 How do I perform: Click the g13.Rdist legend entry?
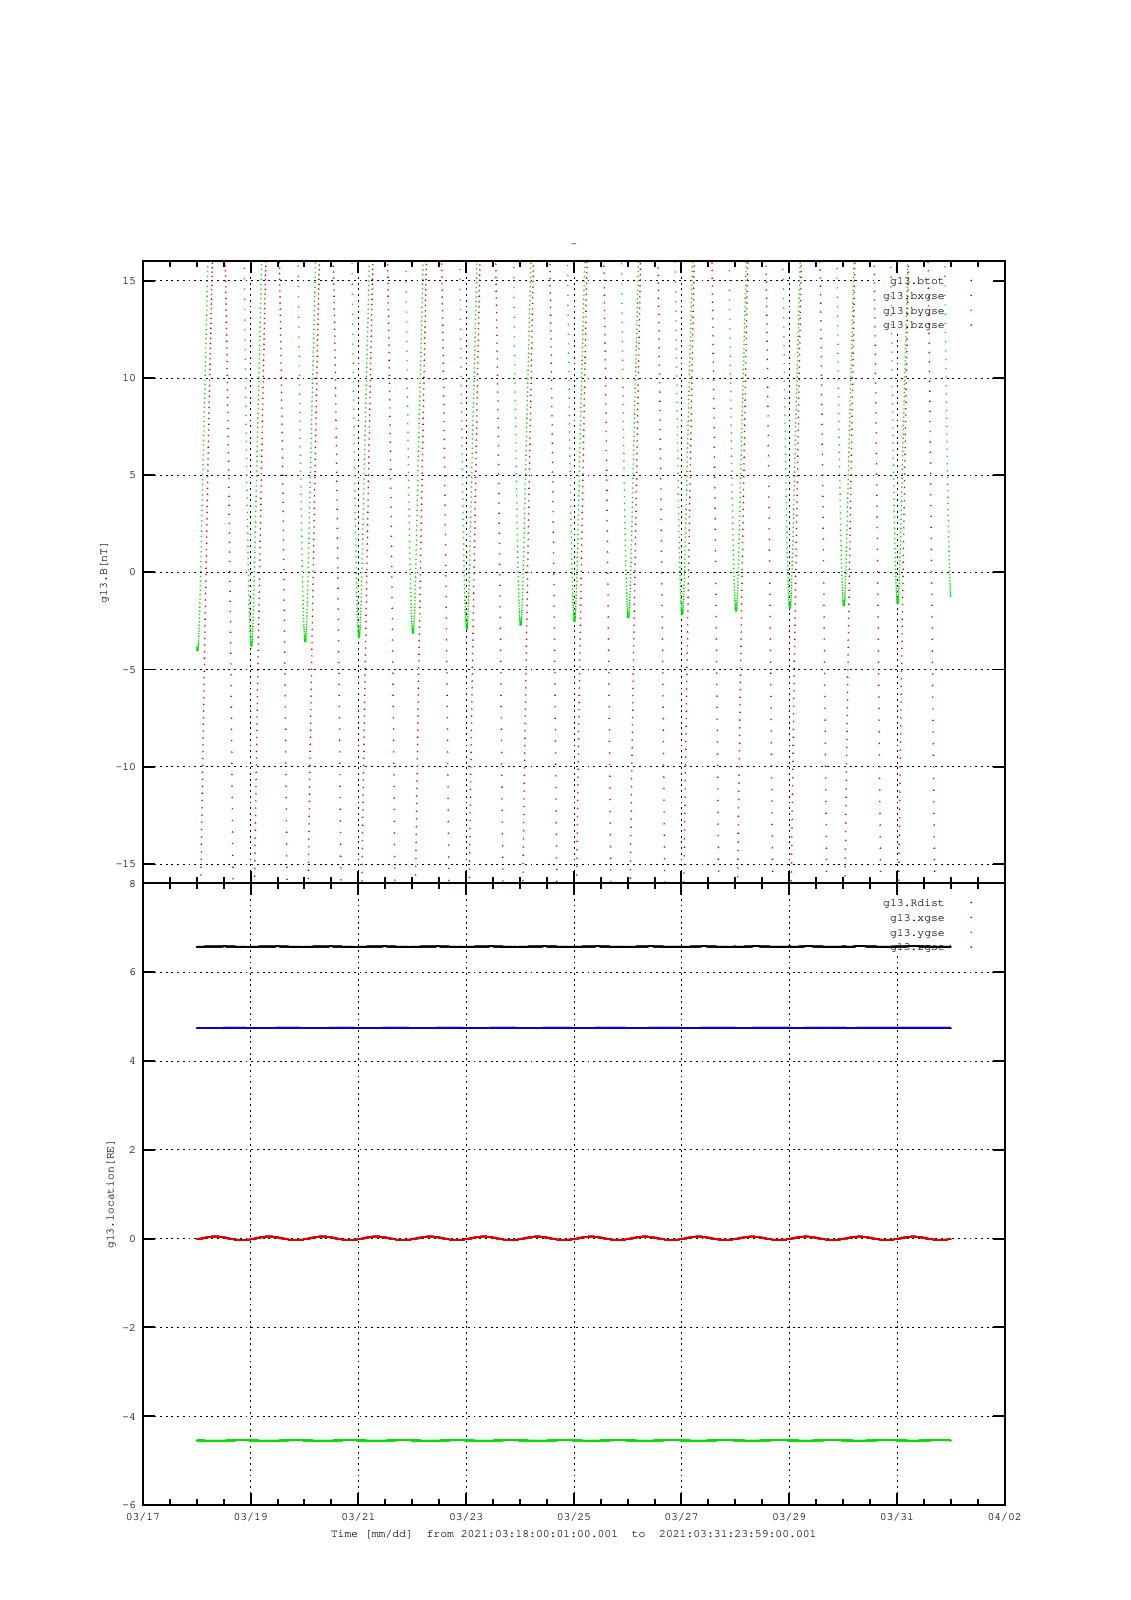point(913,903)
